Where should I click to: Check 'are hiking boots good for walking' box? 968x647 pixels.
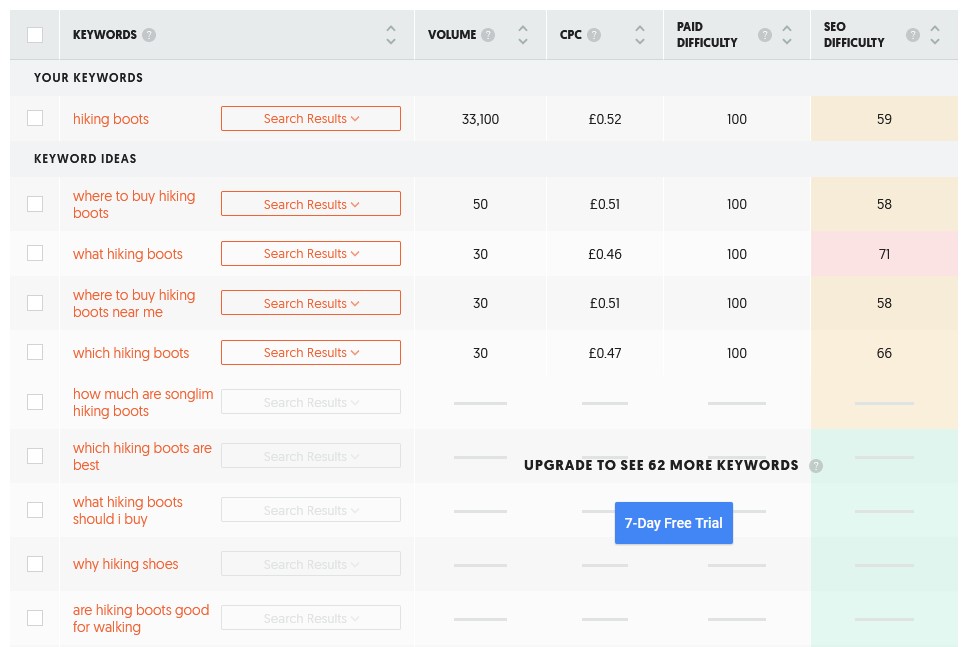tap(35, 618)
